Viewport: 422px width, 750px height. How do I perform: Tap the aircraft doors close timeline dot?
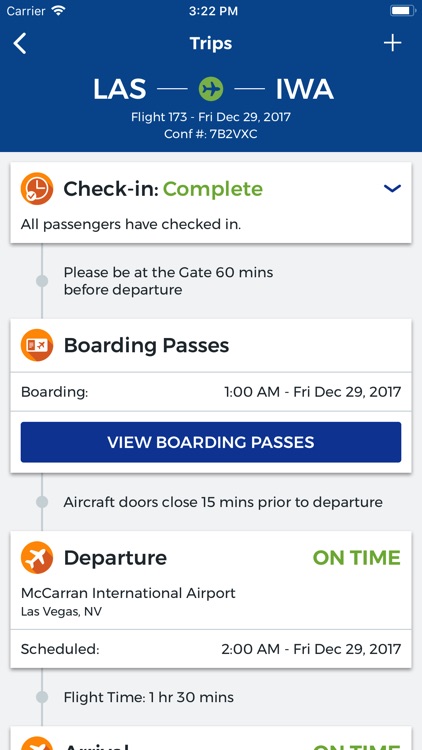coord(42,502)
